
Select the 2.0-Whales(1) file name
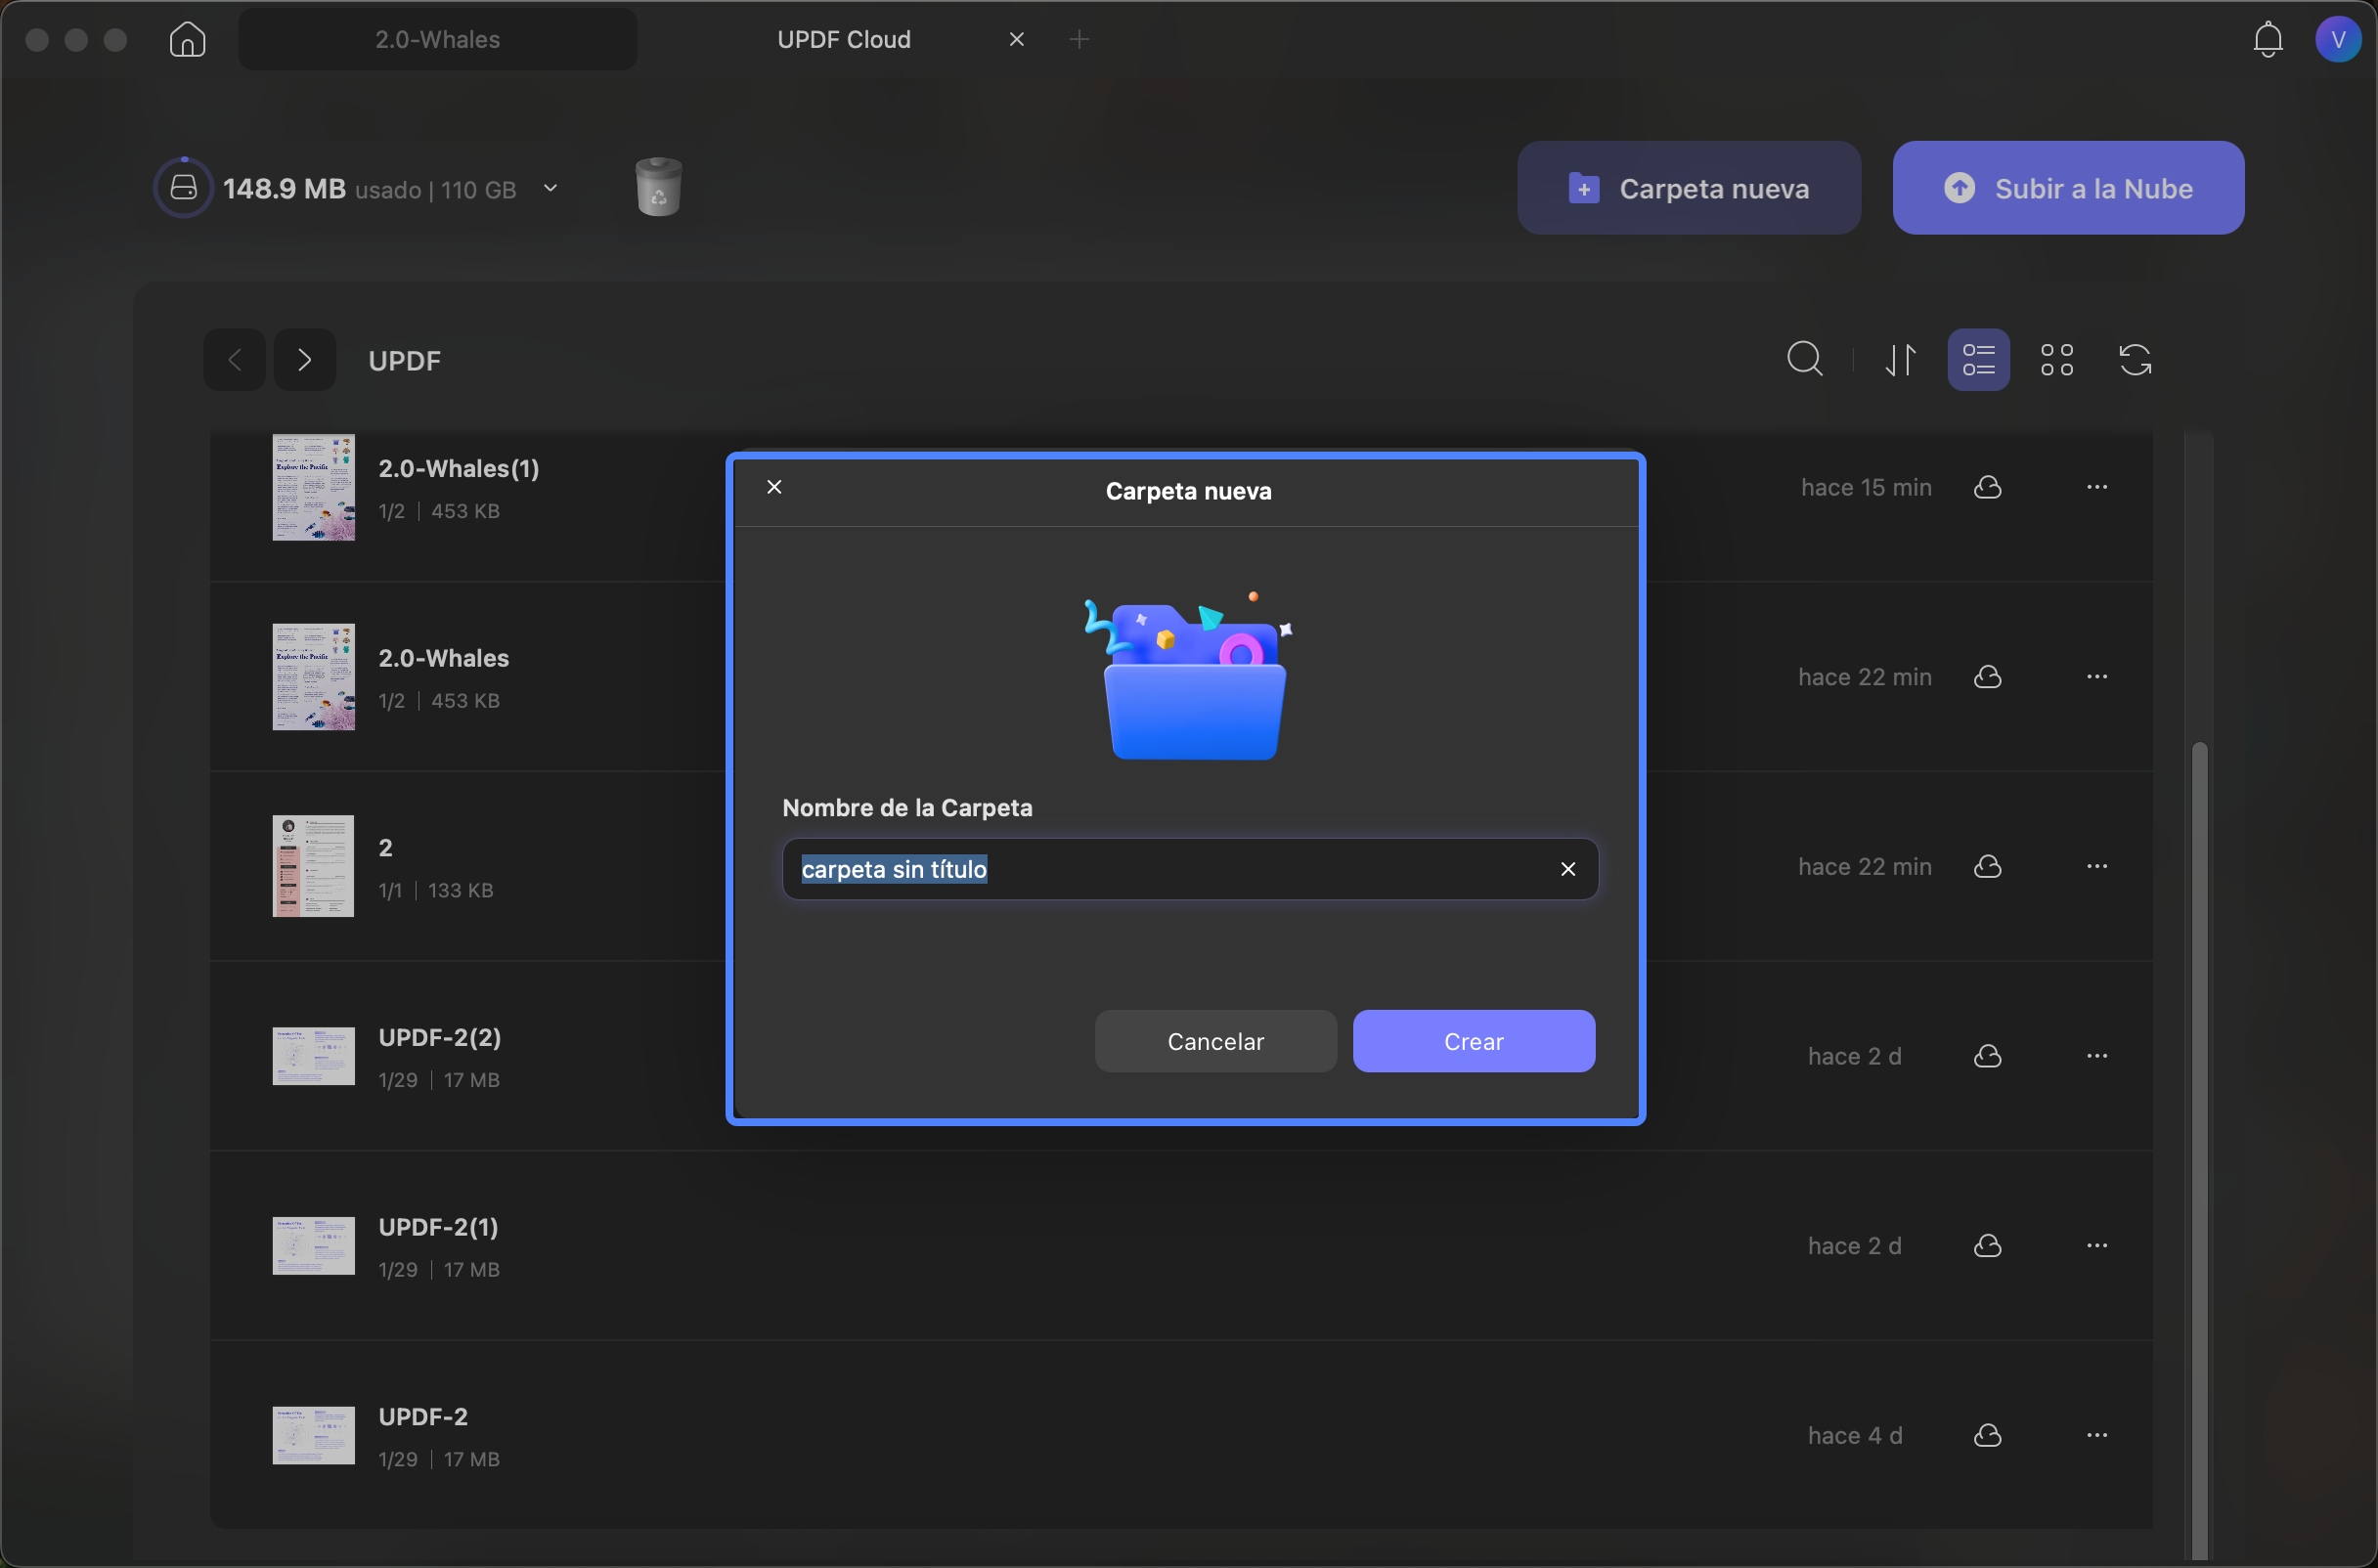459,468
